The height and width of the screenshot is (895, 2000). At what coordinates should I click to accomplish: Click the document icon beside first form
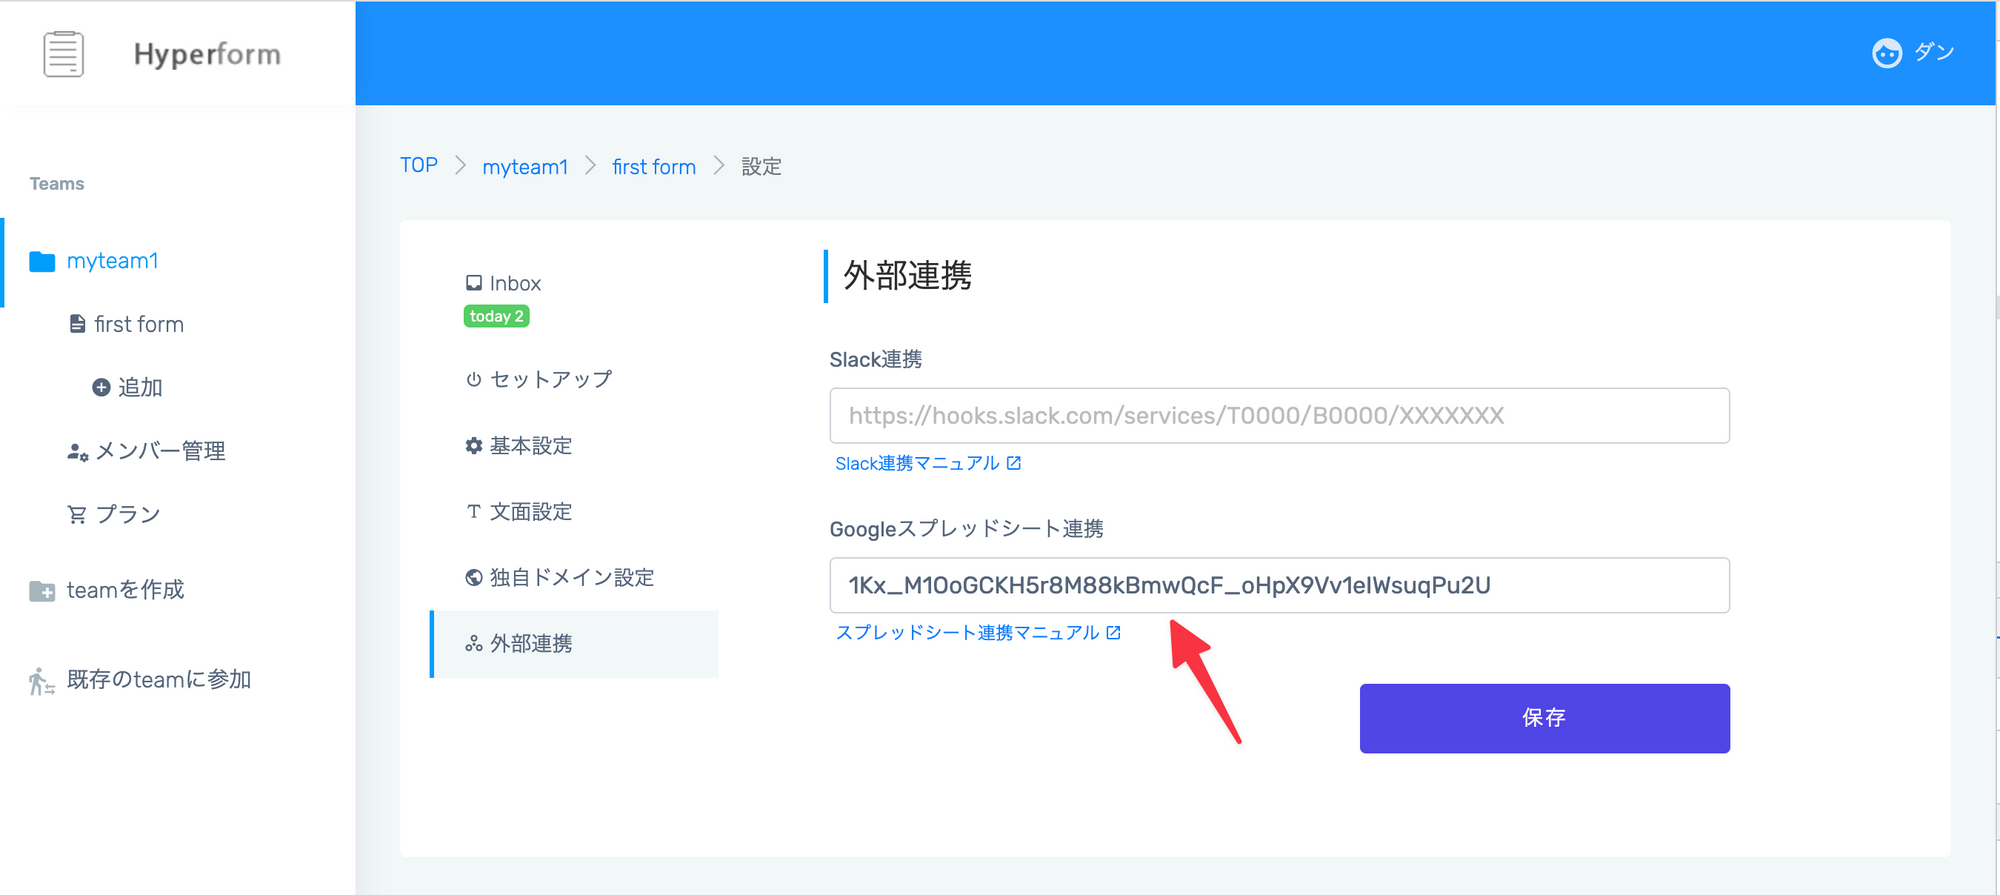77,324
